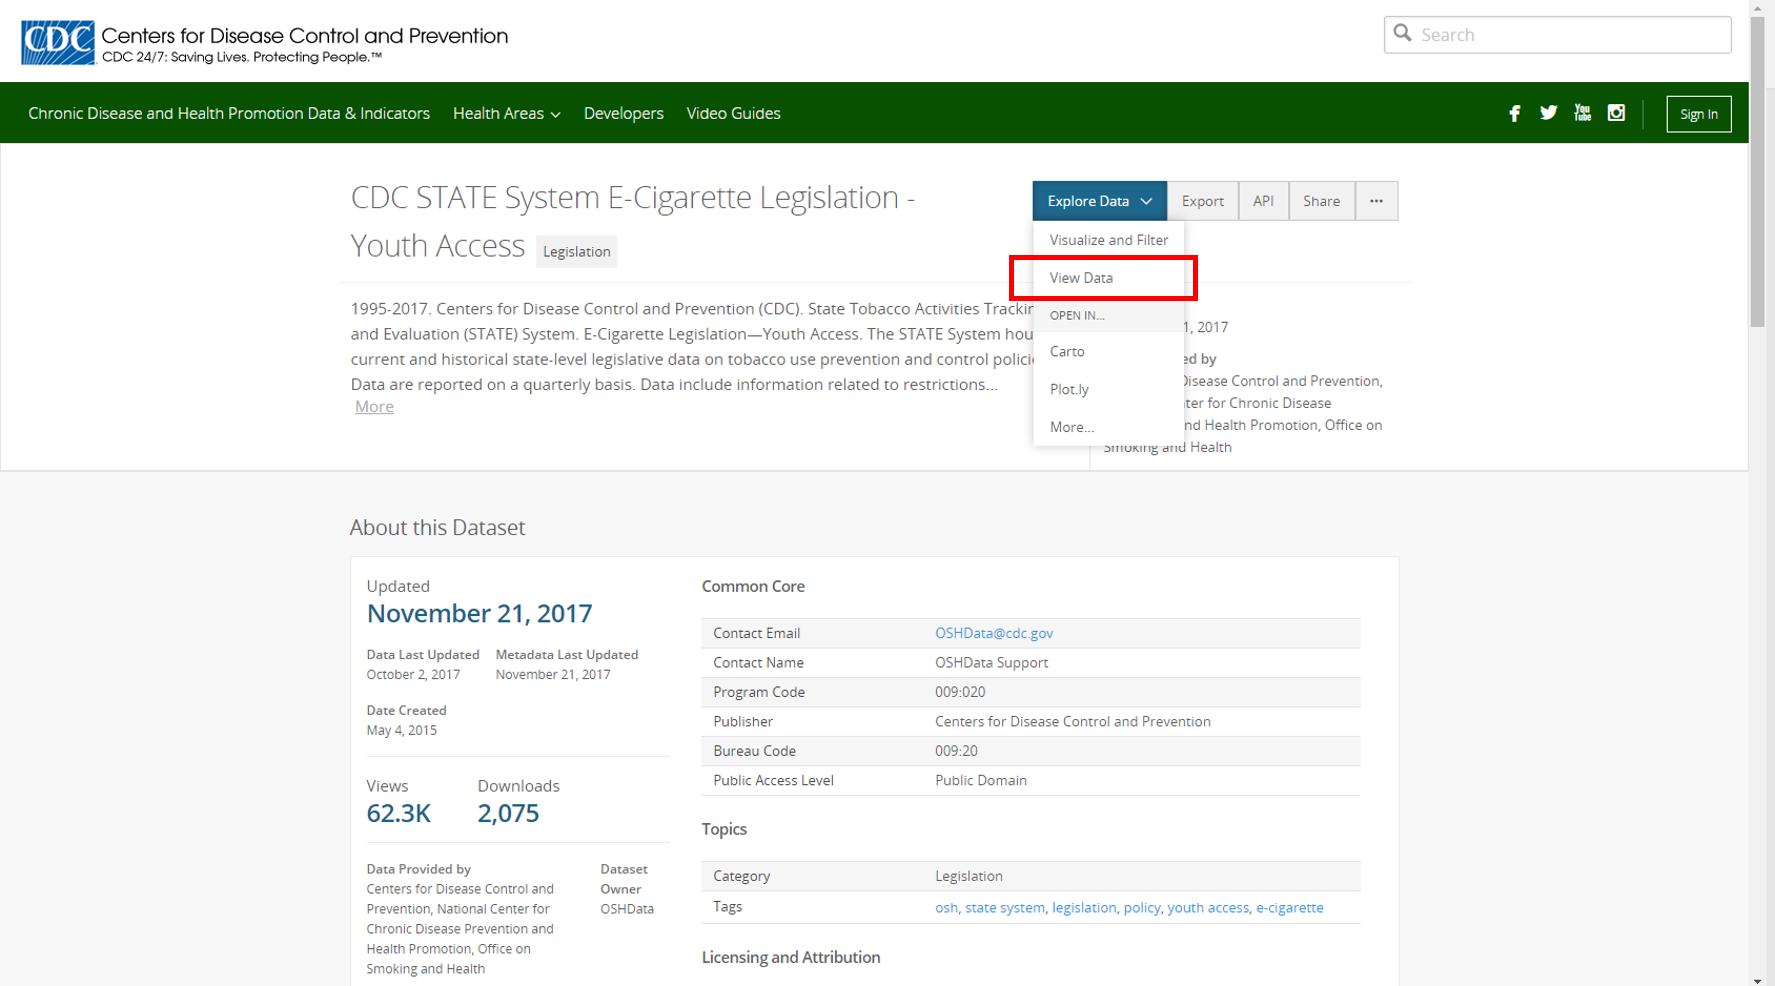Select View Data from the menu
The image size is (1775, 986).
[1081, 278]
